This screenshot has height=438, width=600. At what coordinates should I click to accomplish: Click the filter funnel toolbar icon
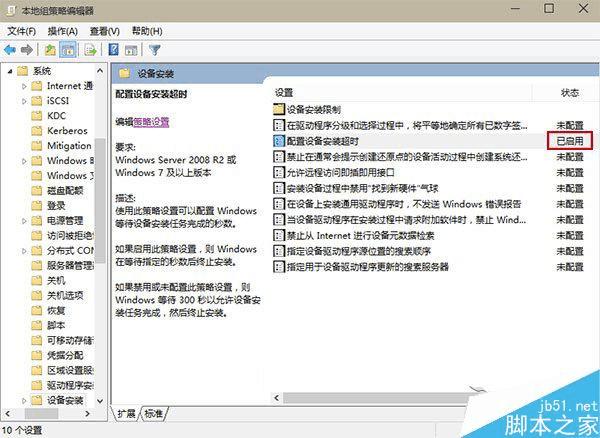pos(155,50)
